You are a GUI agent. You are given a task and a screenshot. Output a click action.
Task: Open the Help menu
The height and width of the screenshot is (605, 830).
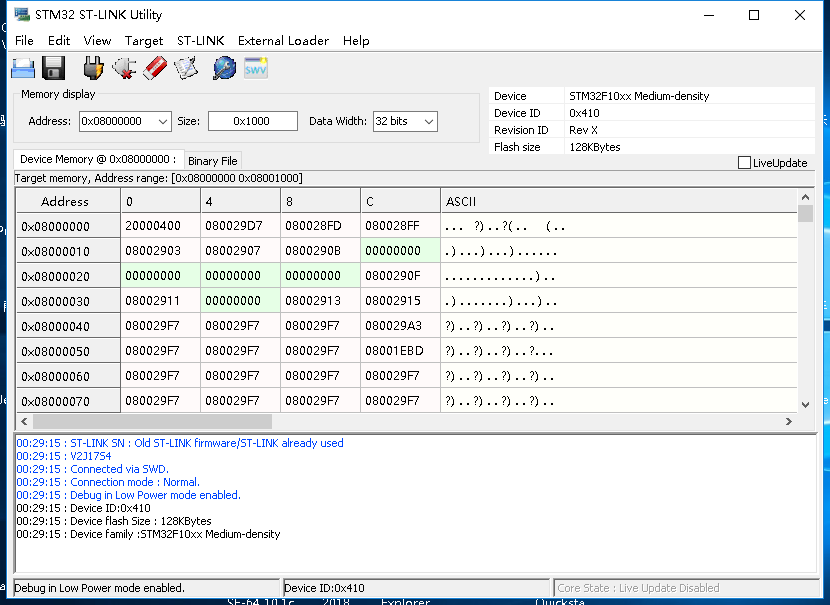pyautogui.click(x=356, y=41)
